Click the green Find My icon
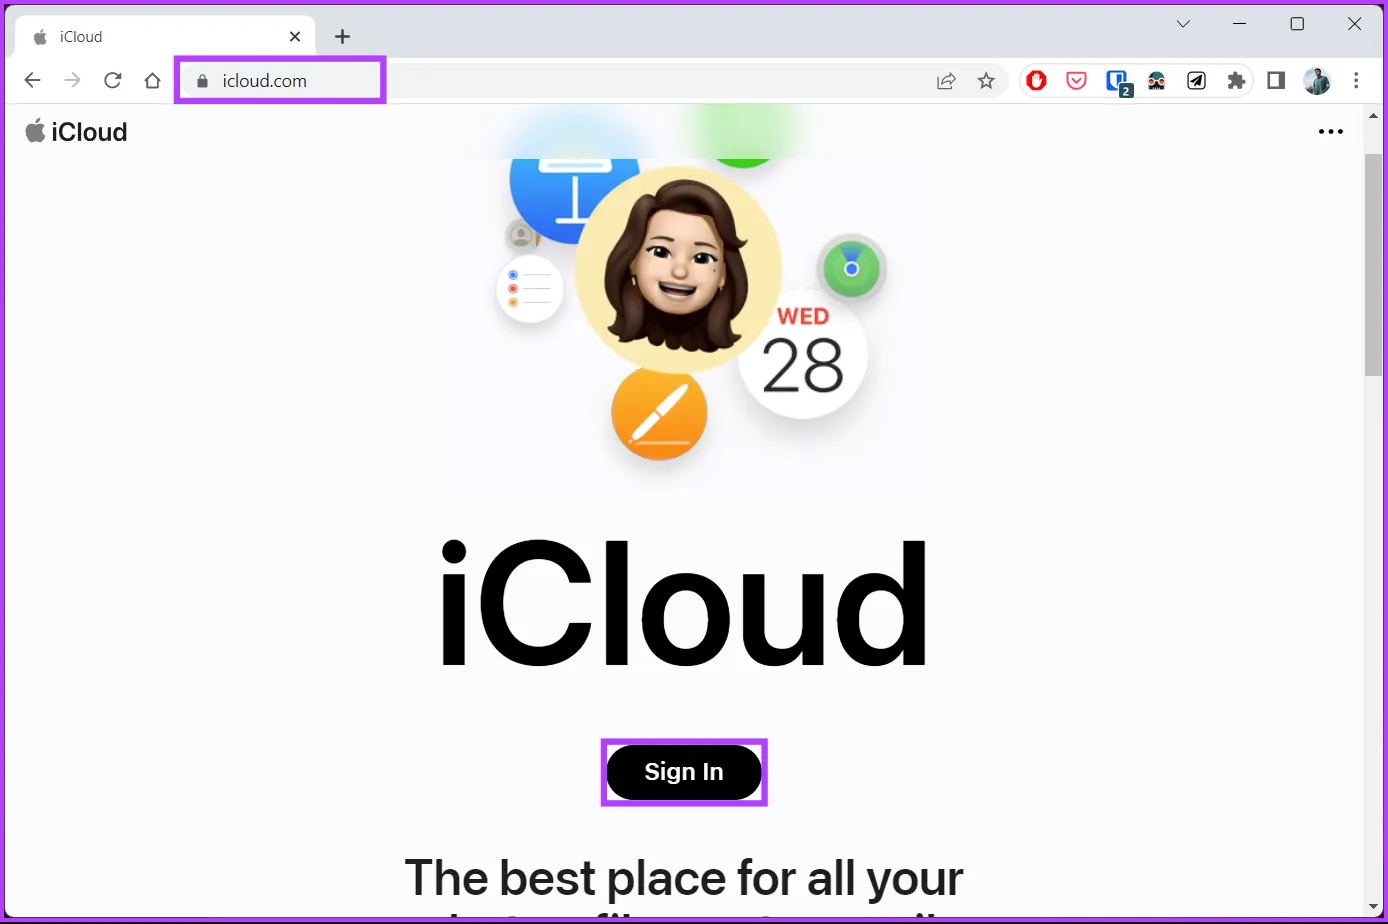This screenshot has height=924, width=1388. (851, 269)
